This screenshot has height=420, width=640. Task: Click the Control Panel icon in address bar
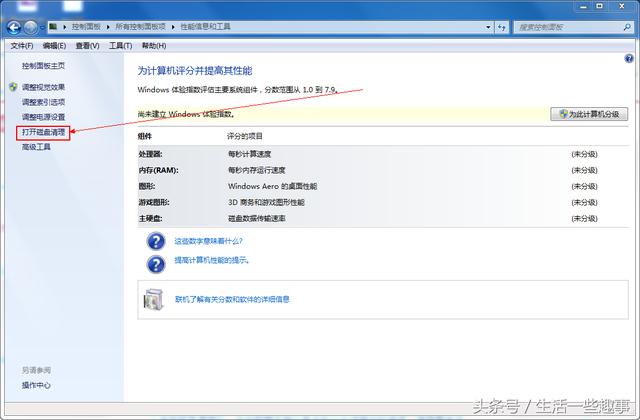tap(53, 27)
